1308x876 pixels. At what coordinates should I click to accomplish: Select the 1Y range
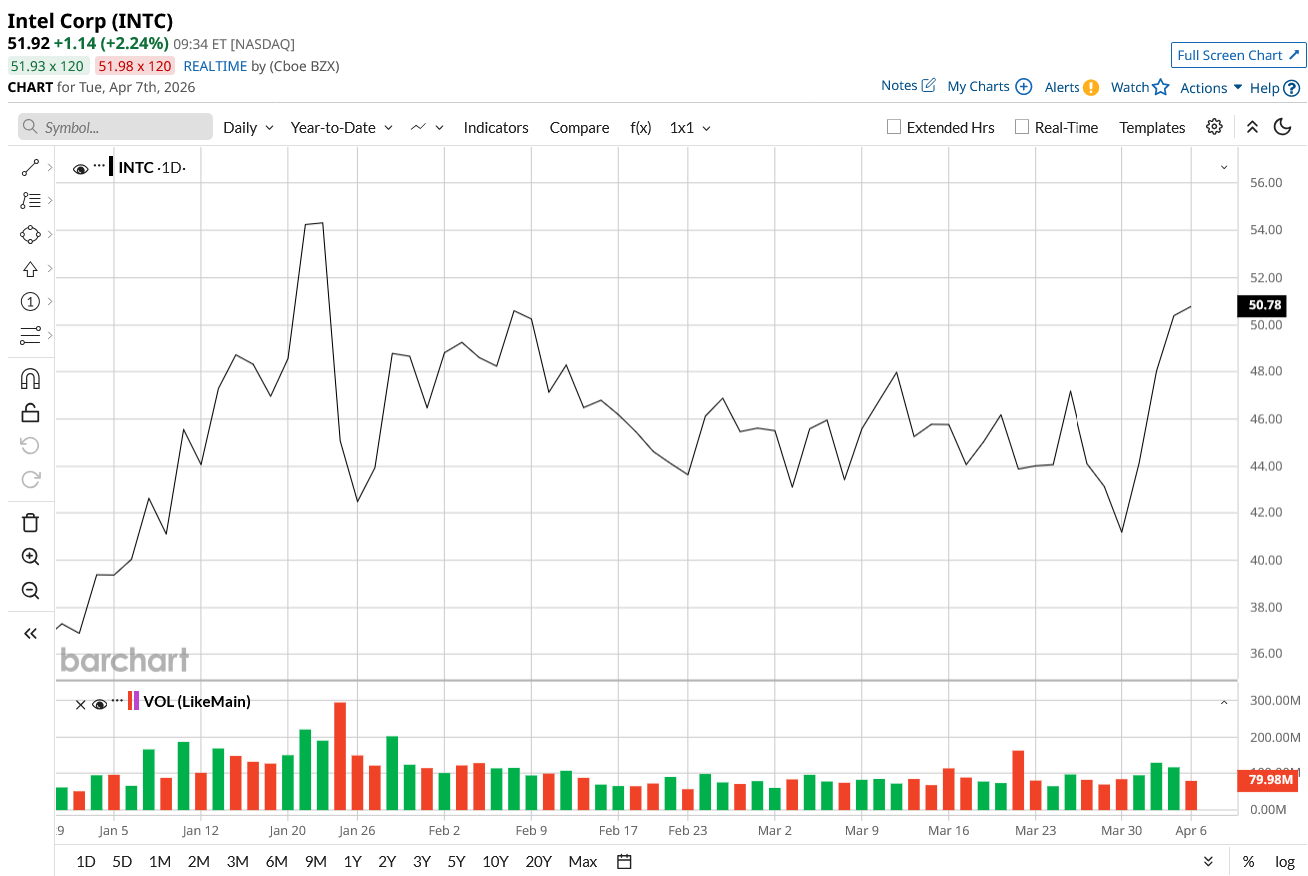coord(352,862)
